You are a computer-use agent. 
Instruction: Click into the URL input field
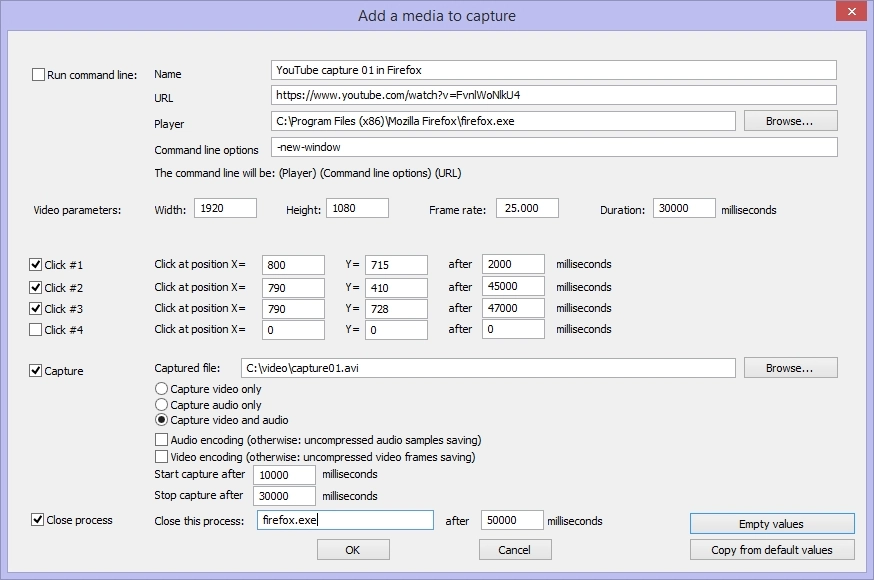click(x=553, y=95)
